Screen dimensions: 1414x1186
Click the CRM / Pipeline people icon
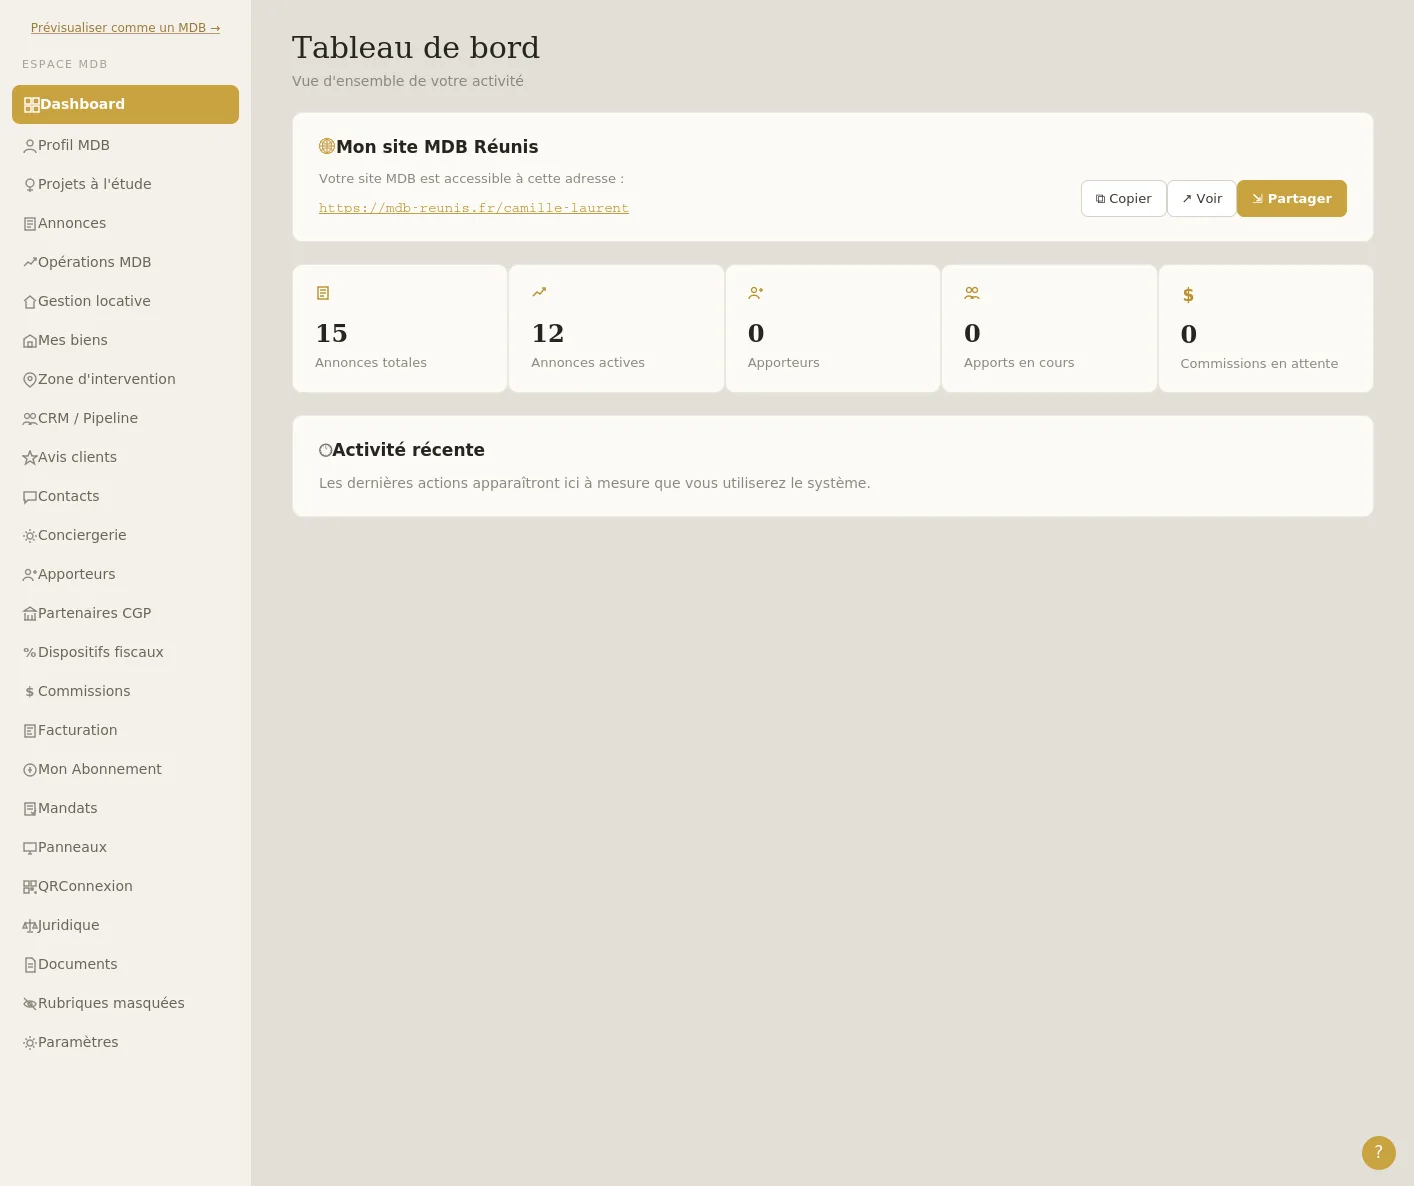(x=30, y=419)
